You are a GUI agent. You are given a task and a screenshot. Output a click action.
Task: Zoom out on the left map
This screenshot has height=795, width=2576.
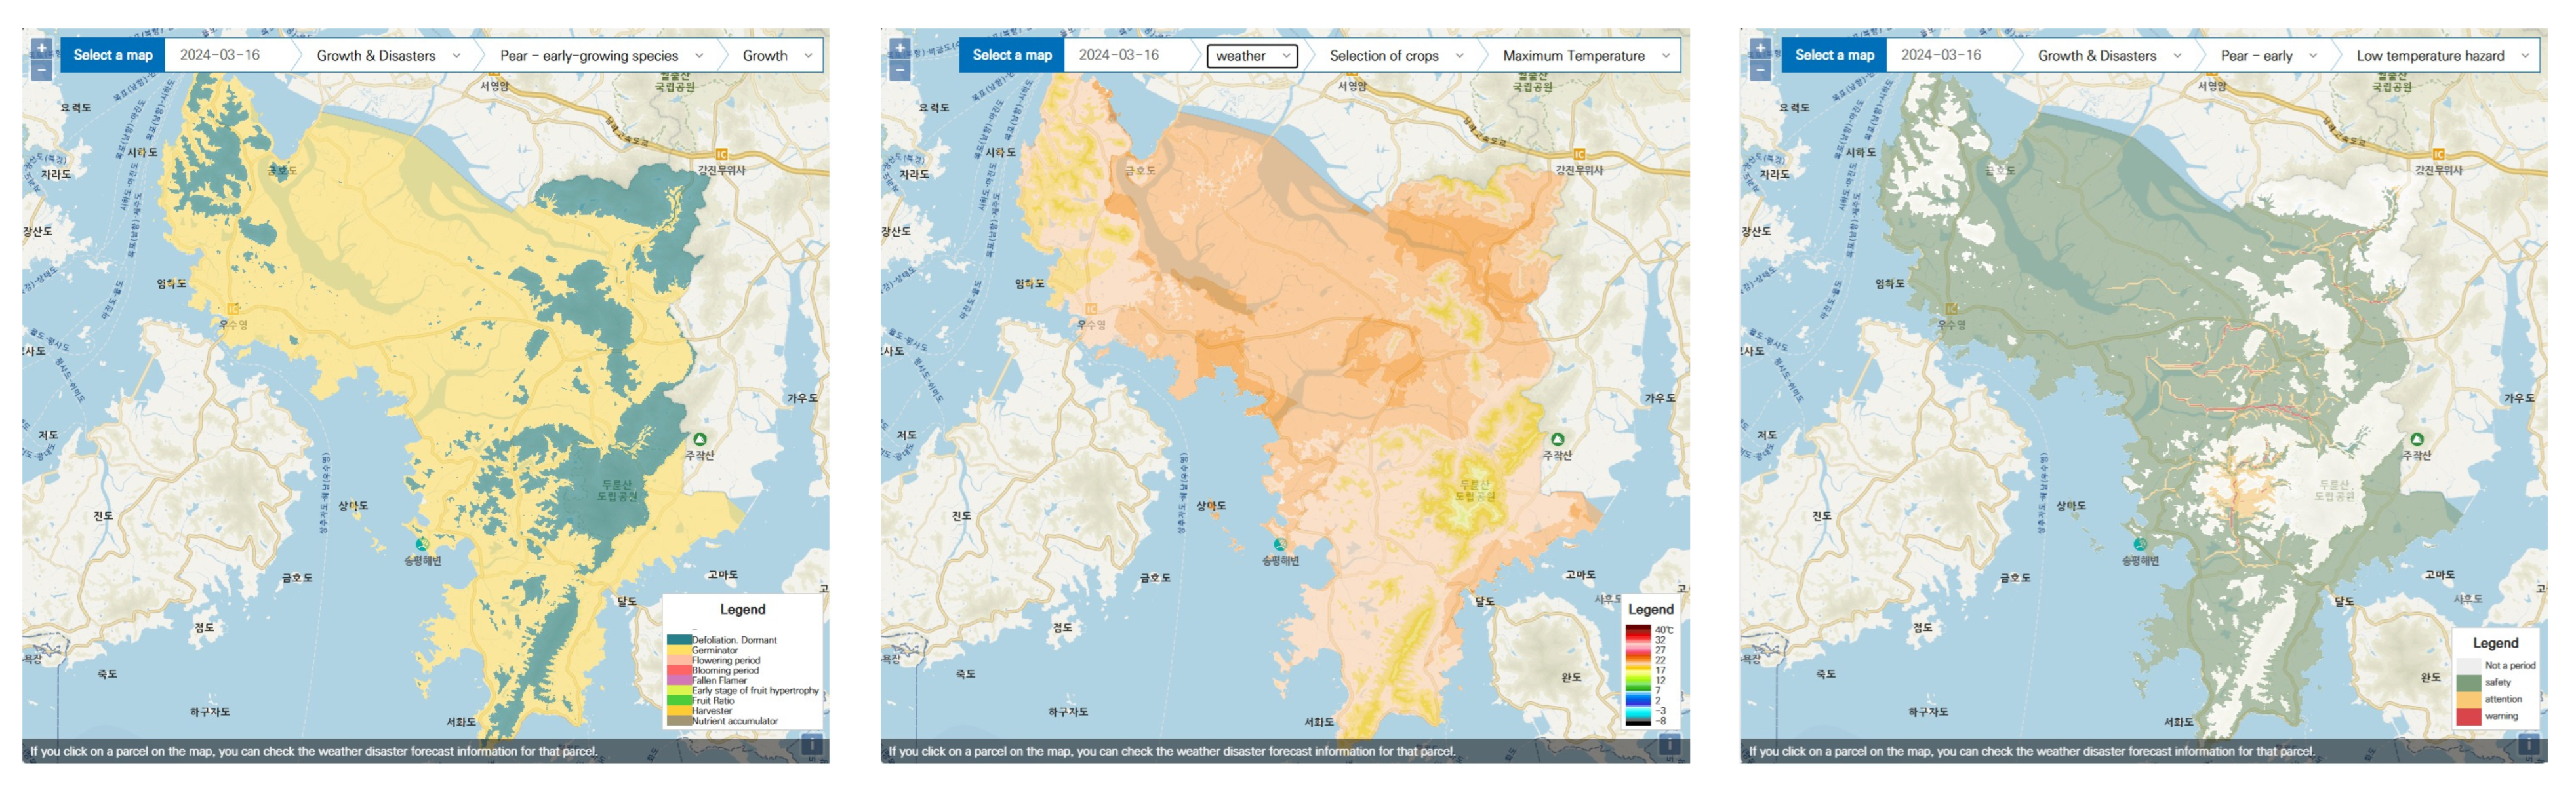(x=41, y=70)
